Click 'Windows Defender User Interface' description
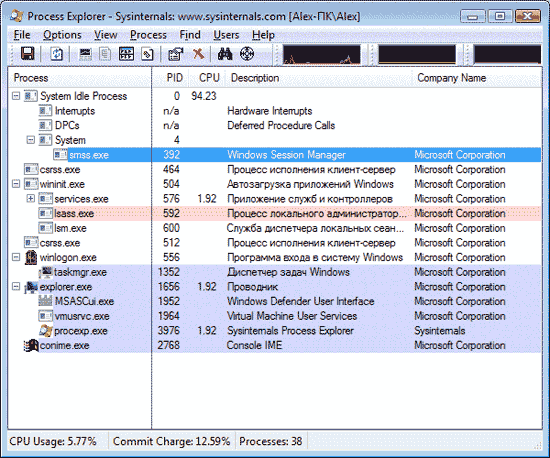 (x=301, y=301)
